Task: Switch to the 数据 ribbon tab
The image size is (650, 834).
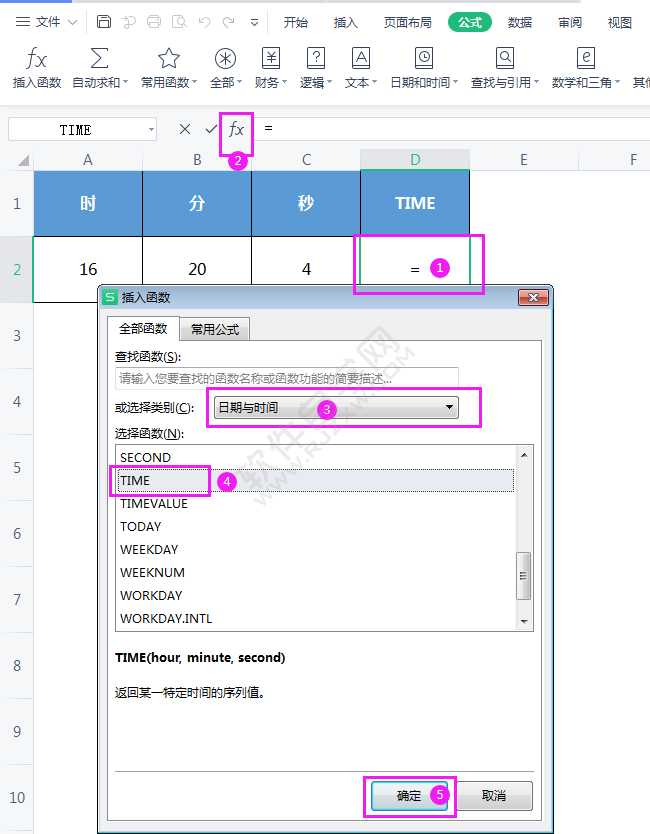Action: (x=520, y=22)
